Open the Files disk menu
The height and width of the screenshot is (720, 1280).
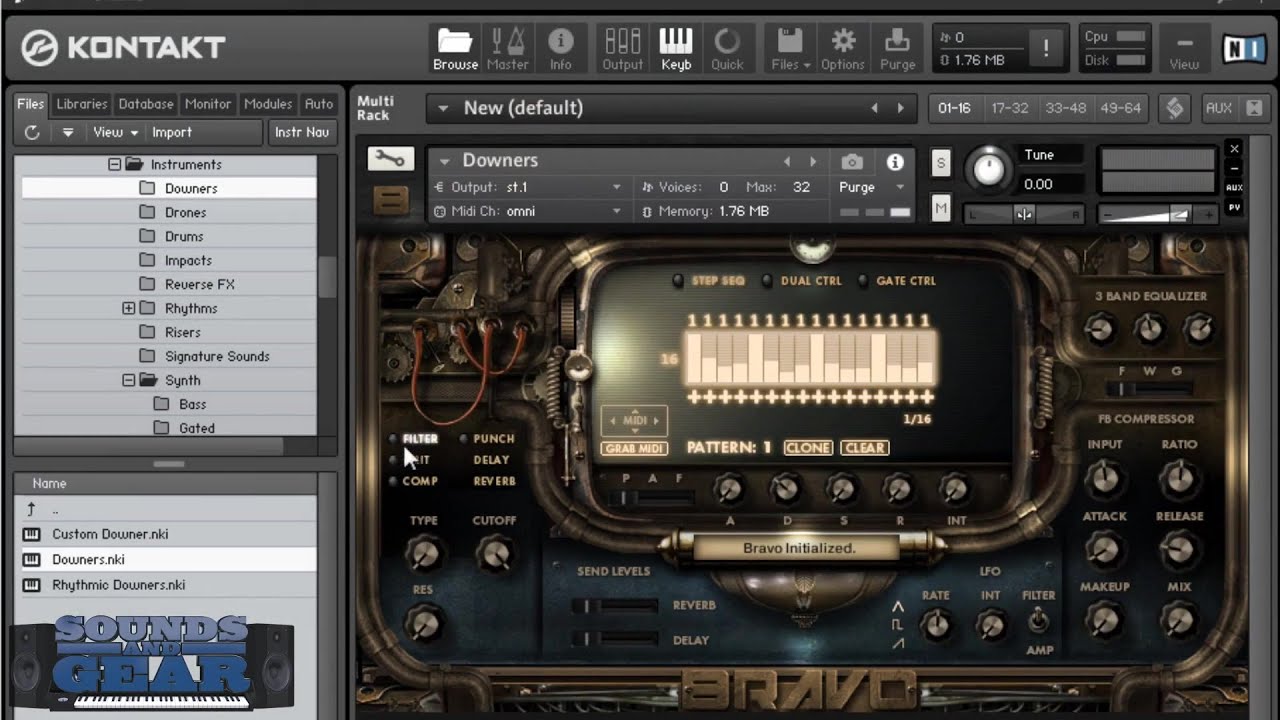[790, 48]
